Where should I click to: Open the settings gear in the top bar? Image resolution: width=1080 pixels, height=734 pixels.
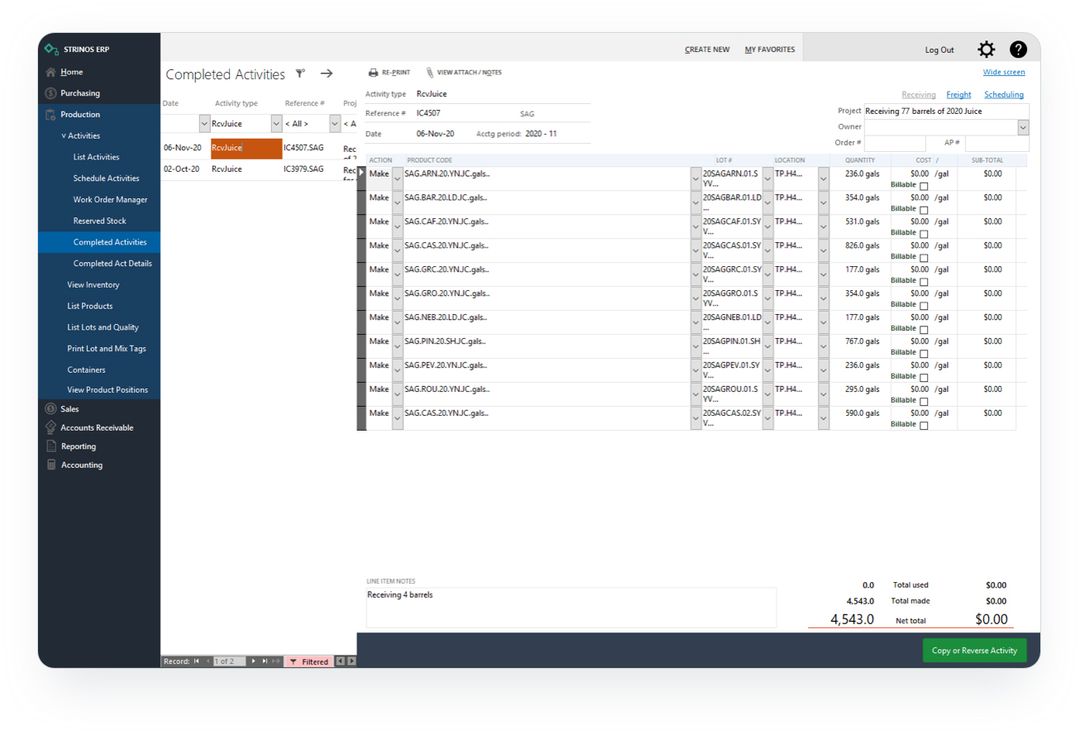(x=986, y=48)
